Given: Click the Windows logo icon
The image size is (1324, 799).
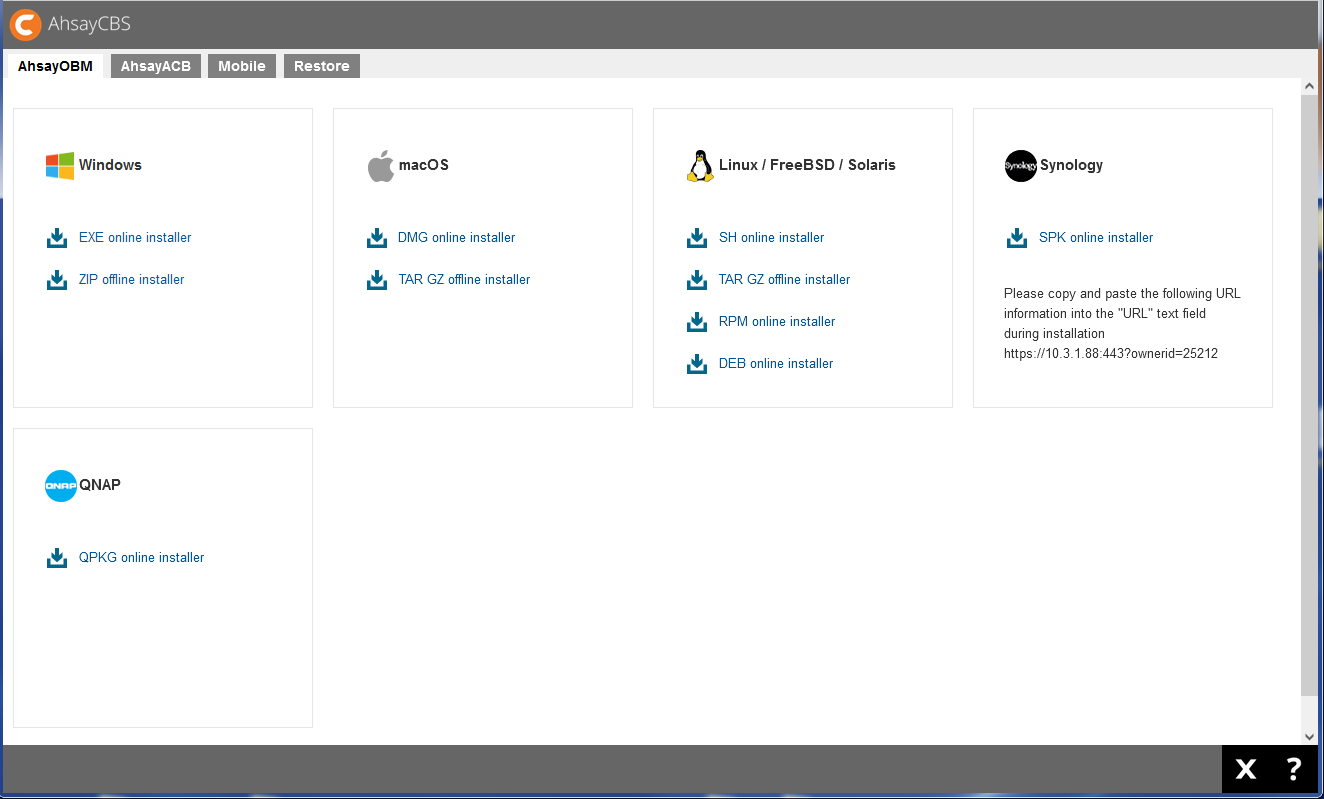Looking at the screenshot, I should click(x=57, y=165).
